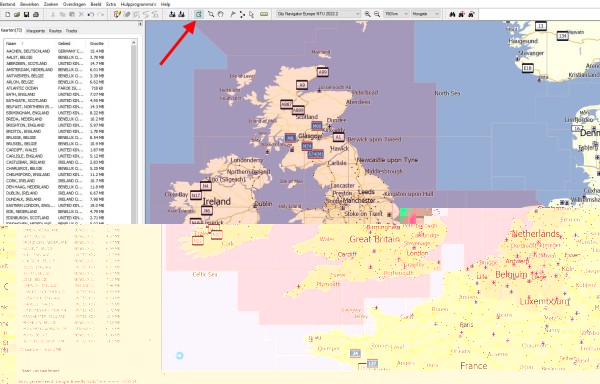Viewport: 600px width, 384px height.
Task: Click the Glasgow label on map
Action: click(310, 136)
